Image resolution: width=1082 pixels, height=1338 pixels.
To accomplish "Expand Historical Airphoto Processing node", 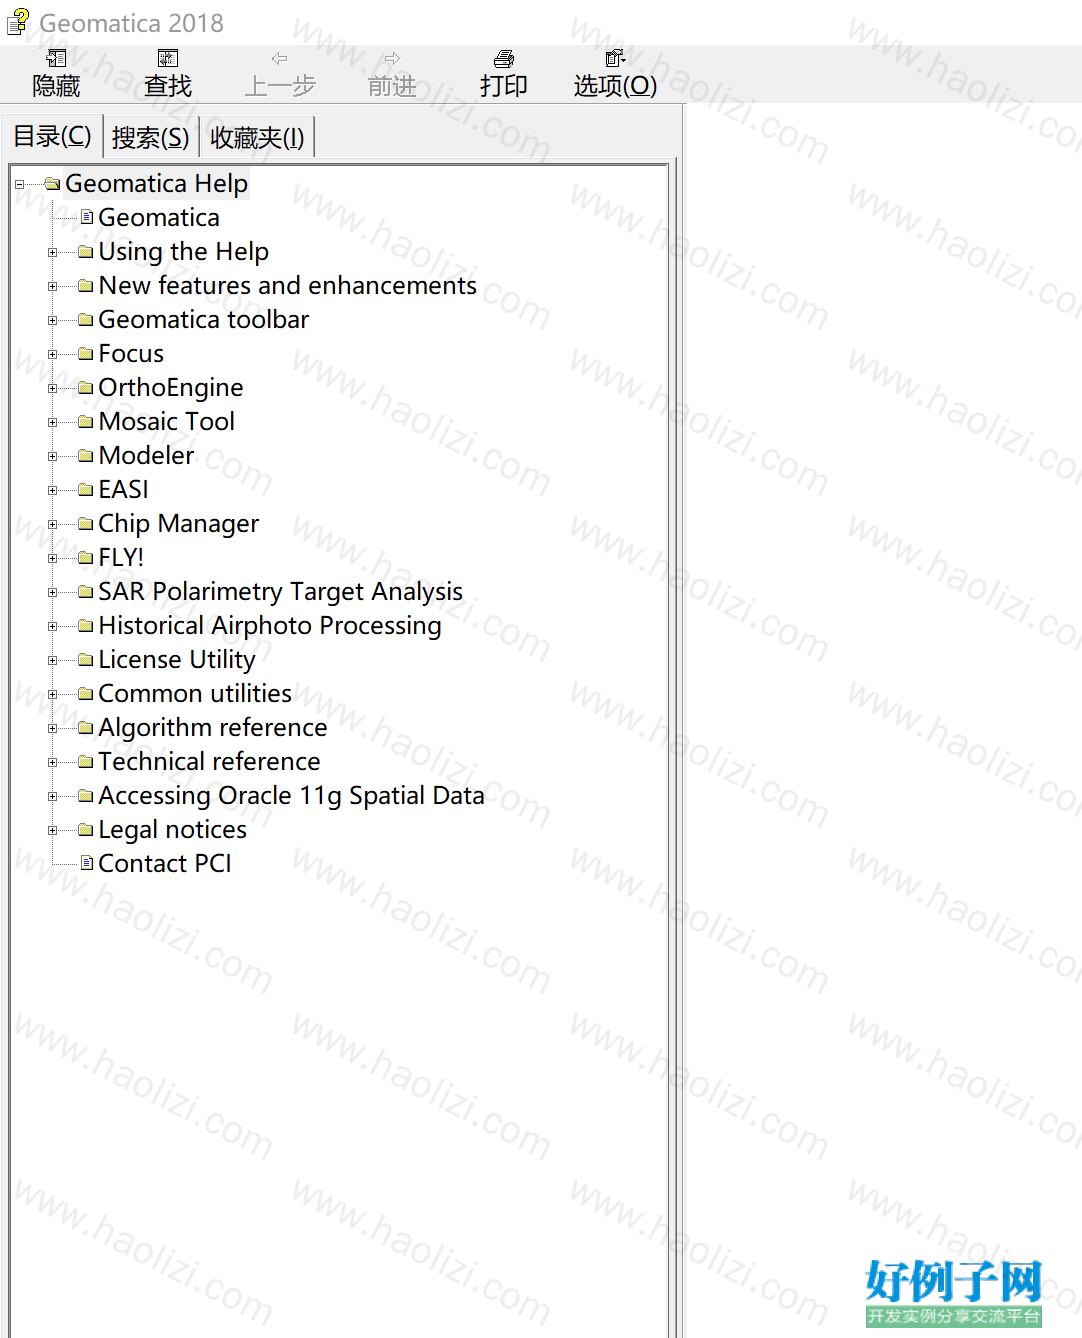I will coord(52,626).
